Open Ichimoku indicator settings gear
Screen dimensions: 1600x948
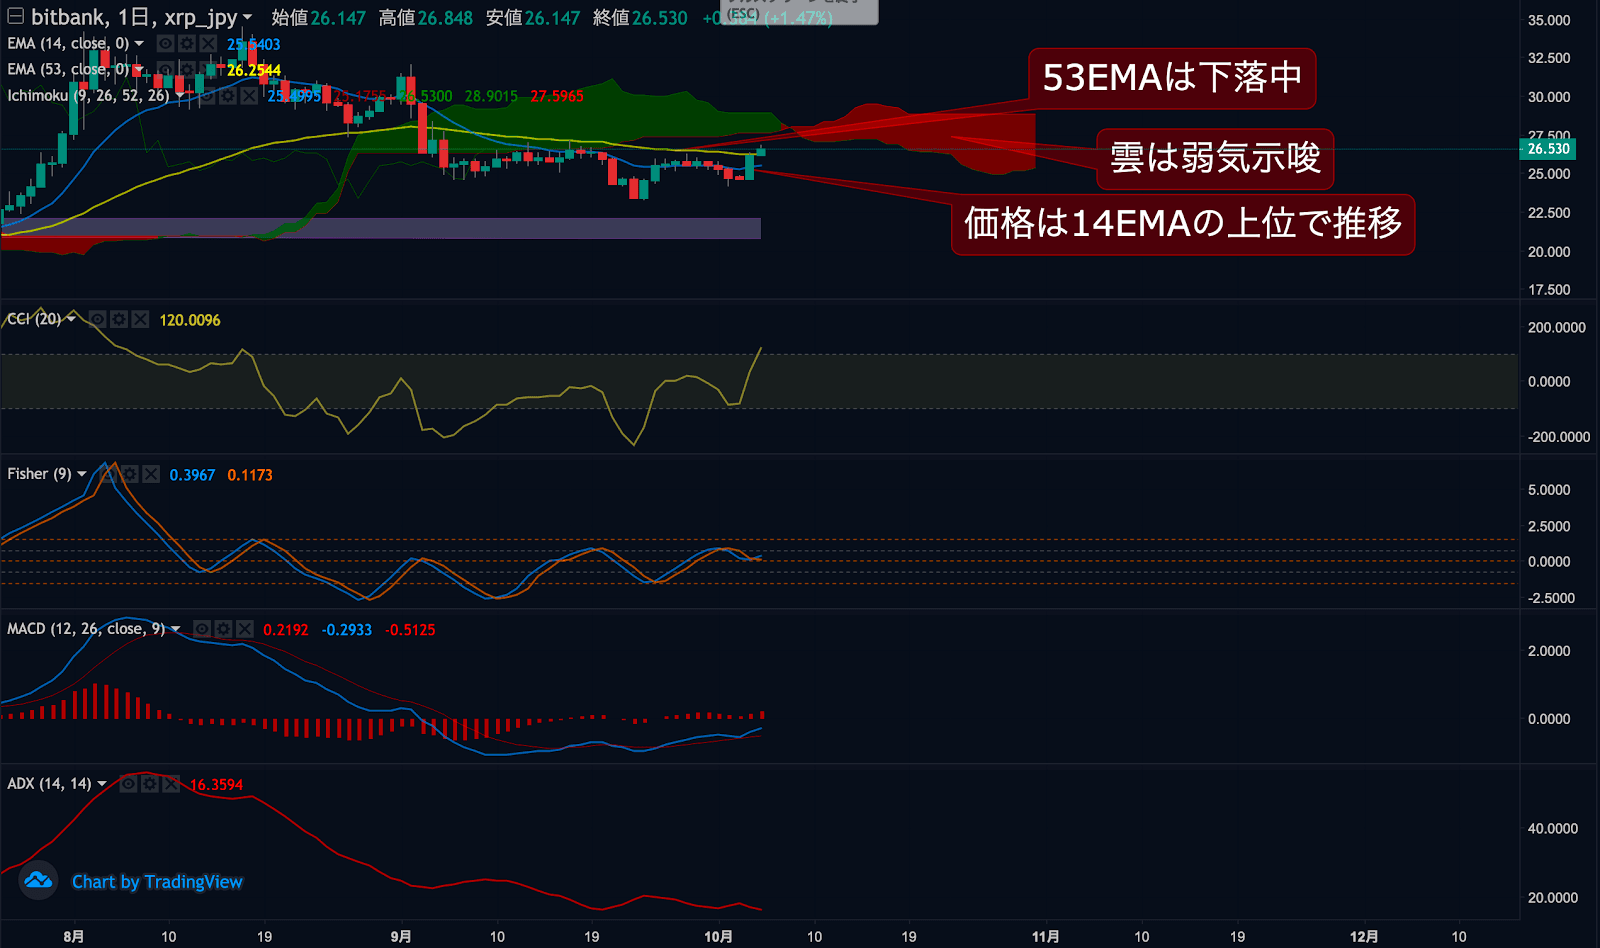click(x=228, y=96)
